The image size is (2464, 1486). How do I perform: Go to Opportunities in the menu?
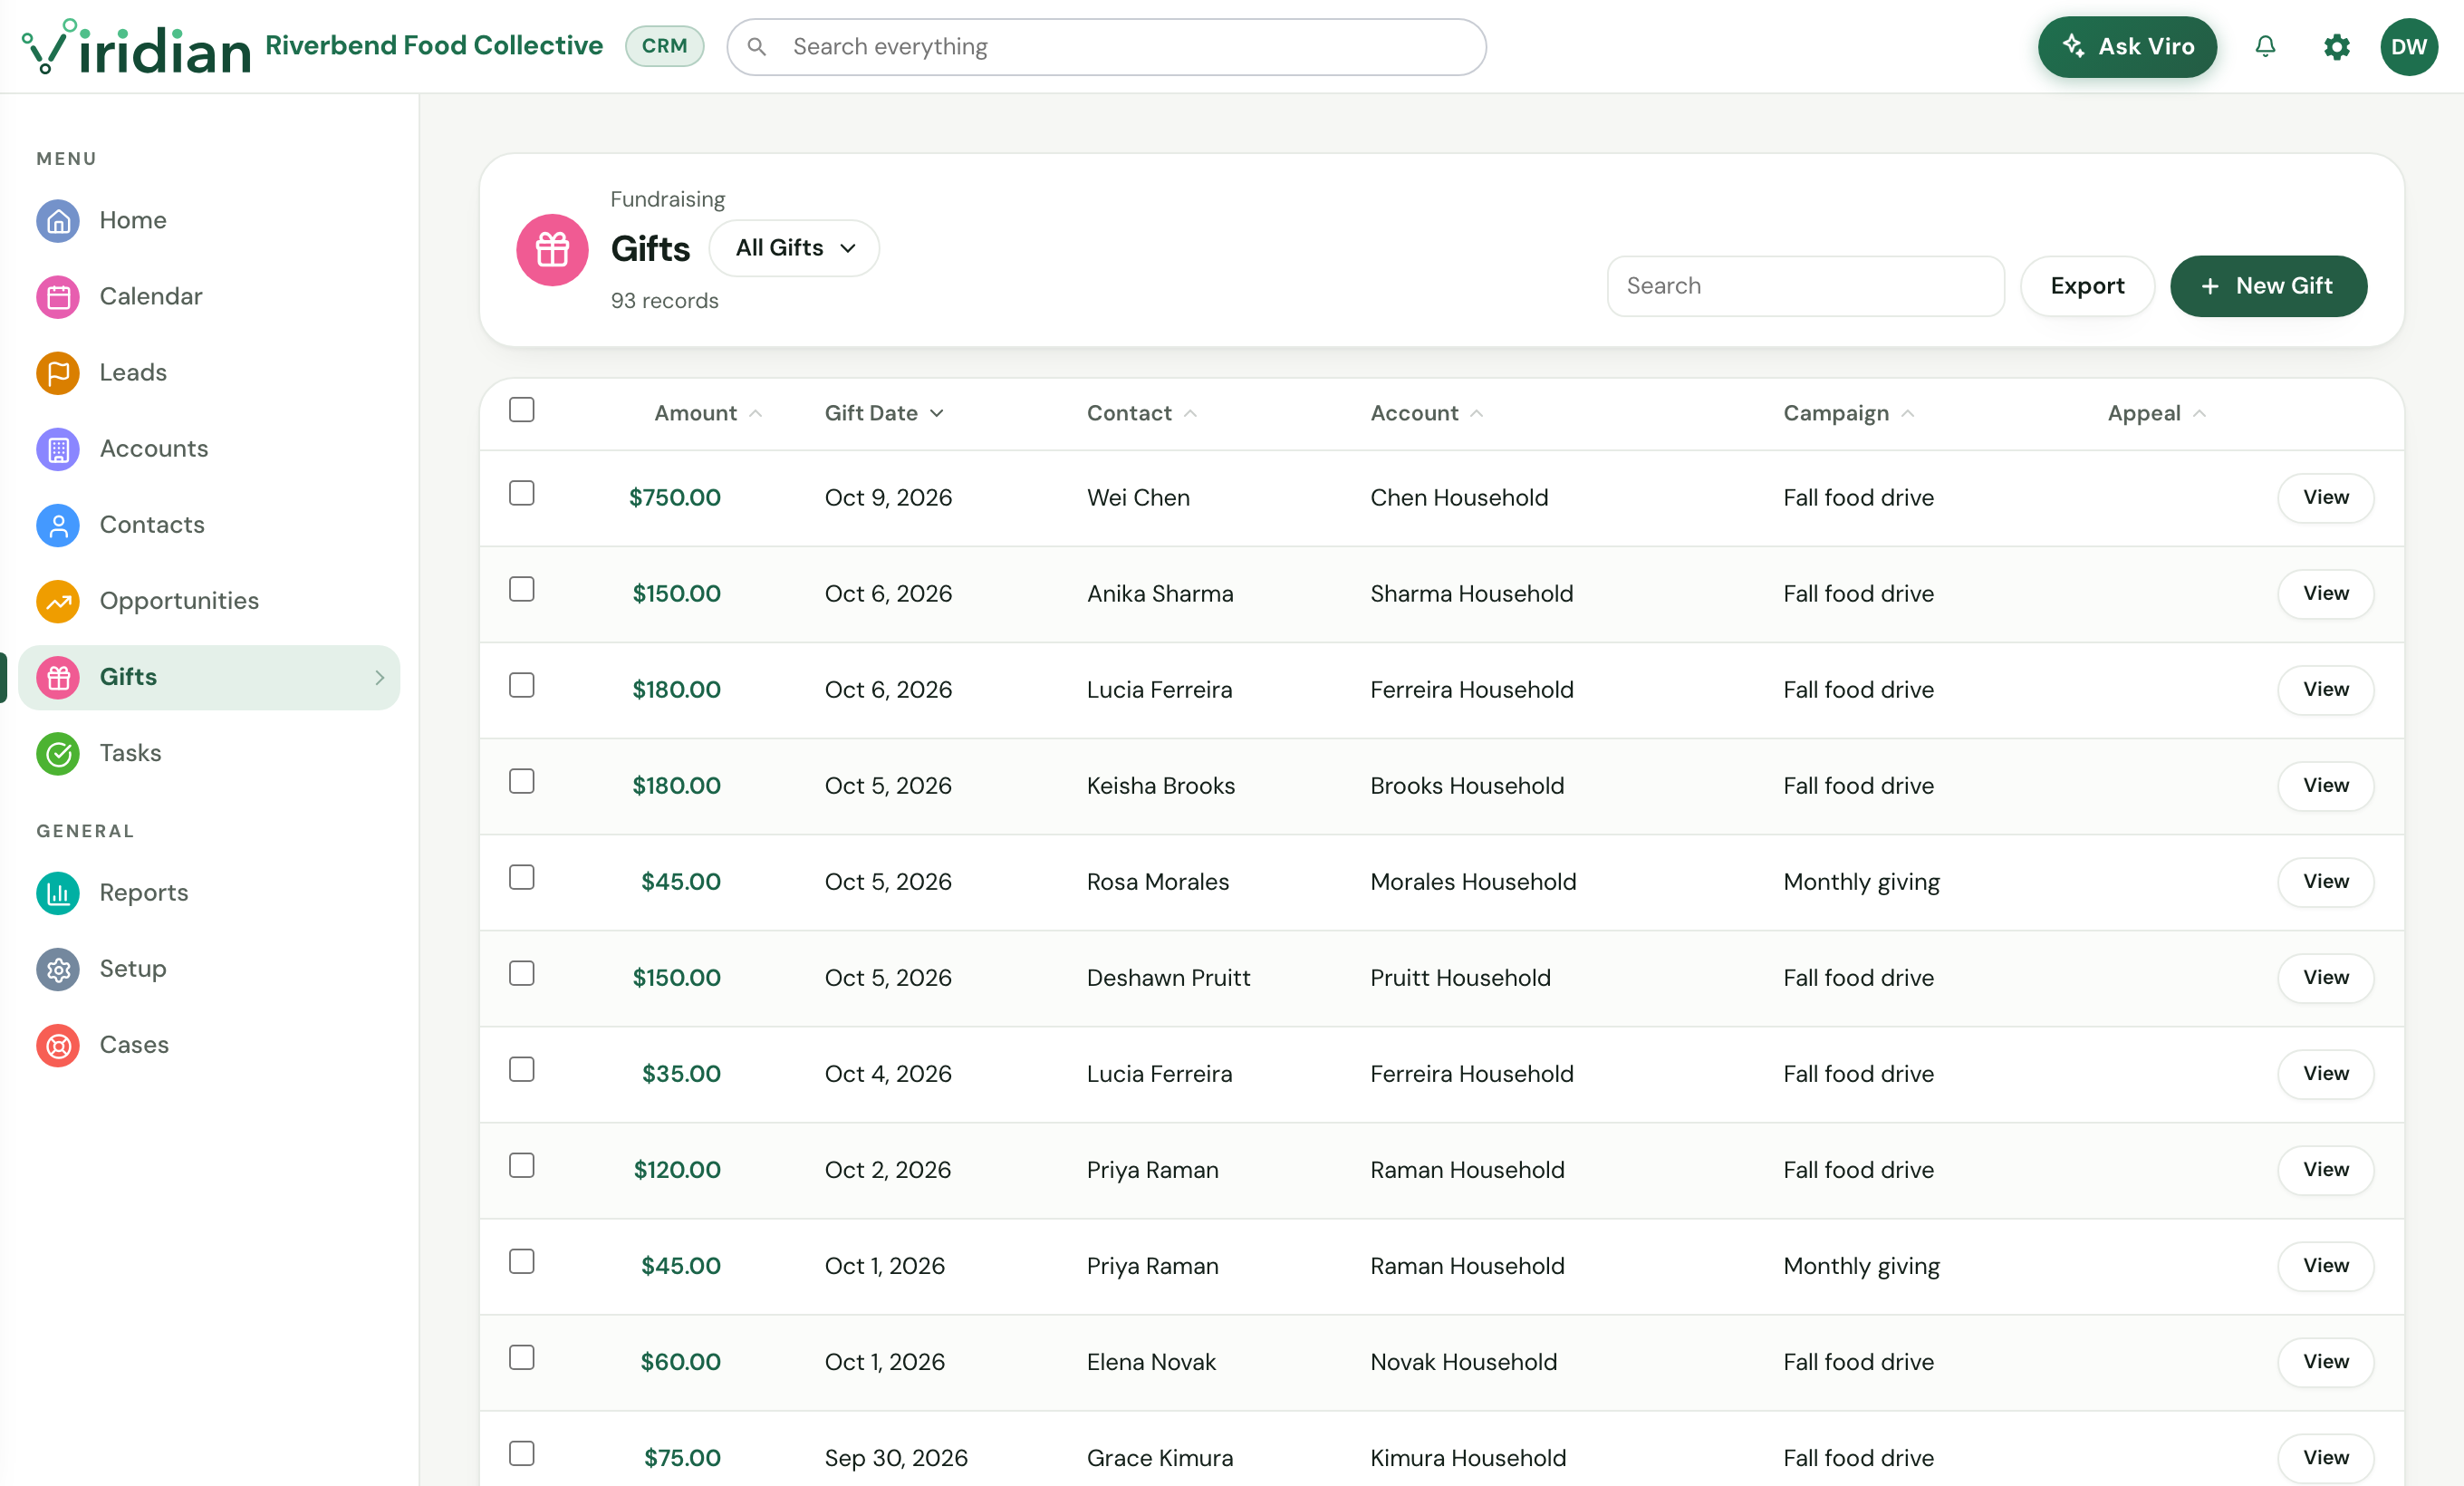pyautogui.click(x=209, y=601)
